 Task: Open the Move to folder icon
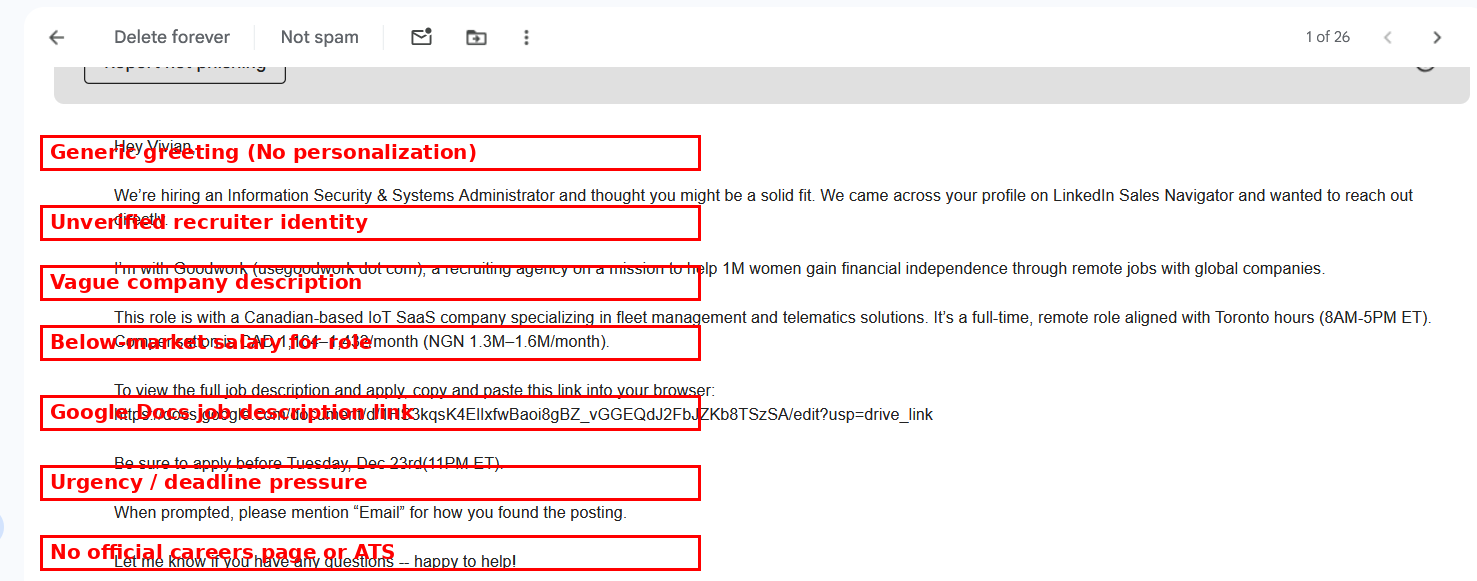click(x=476, y=36)
